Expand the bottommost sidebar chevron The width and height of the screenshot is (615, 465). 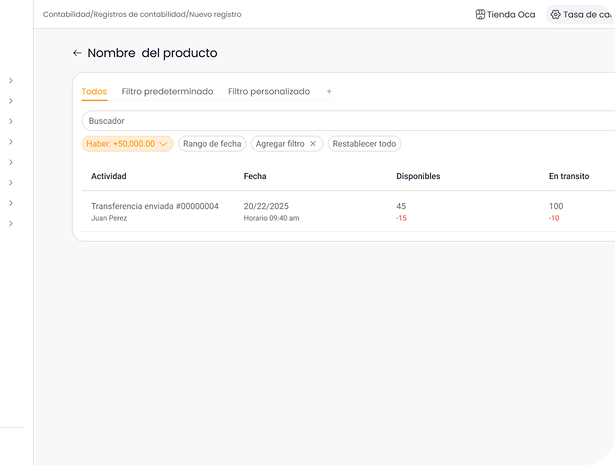point(10,224)
